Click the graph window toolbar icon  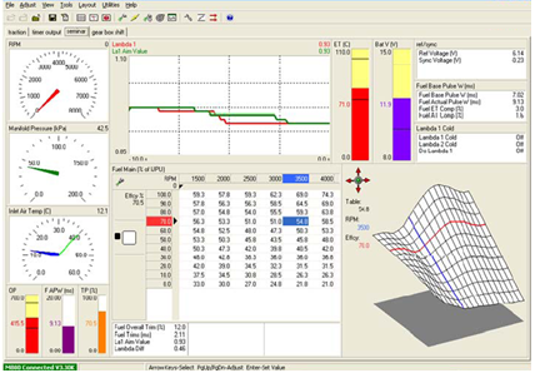pyautogui.click(x=172, y=18)
